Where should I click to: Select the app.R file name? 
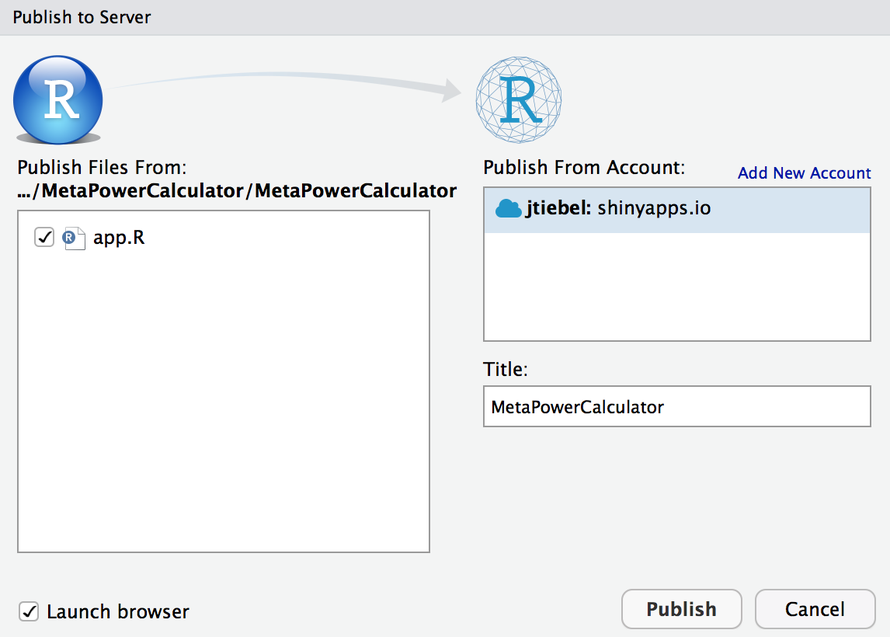tap(119, 238)
